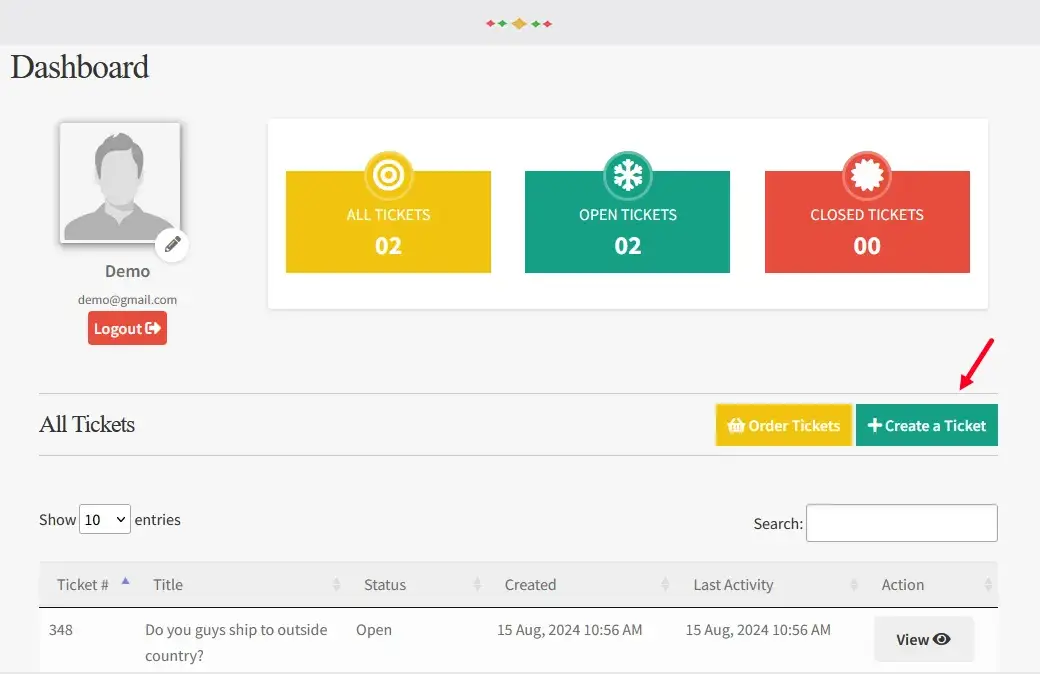Open the Order Tickets page
Viewport: 1040px width, 674px height.
[x=783, y=425]
